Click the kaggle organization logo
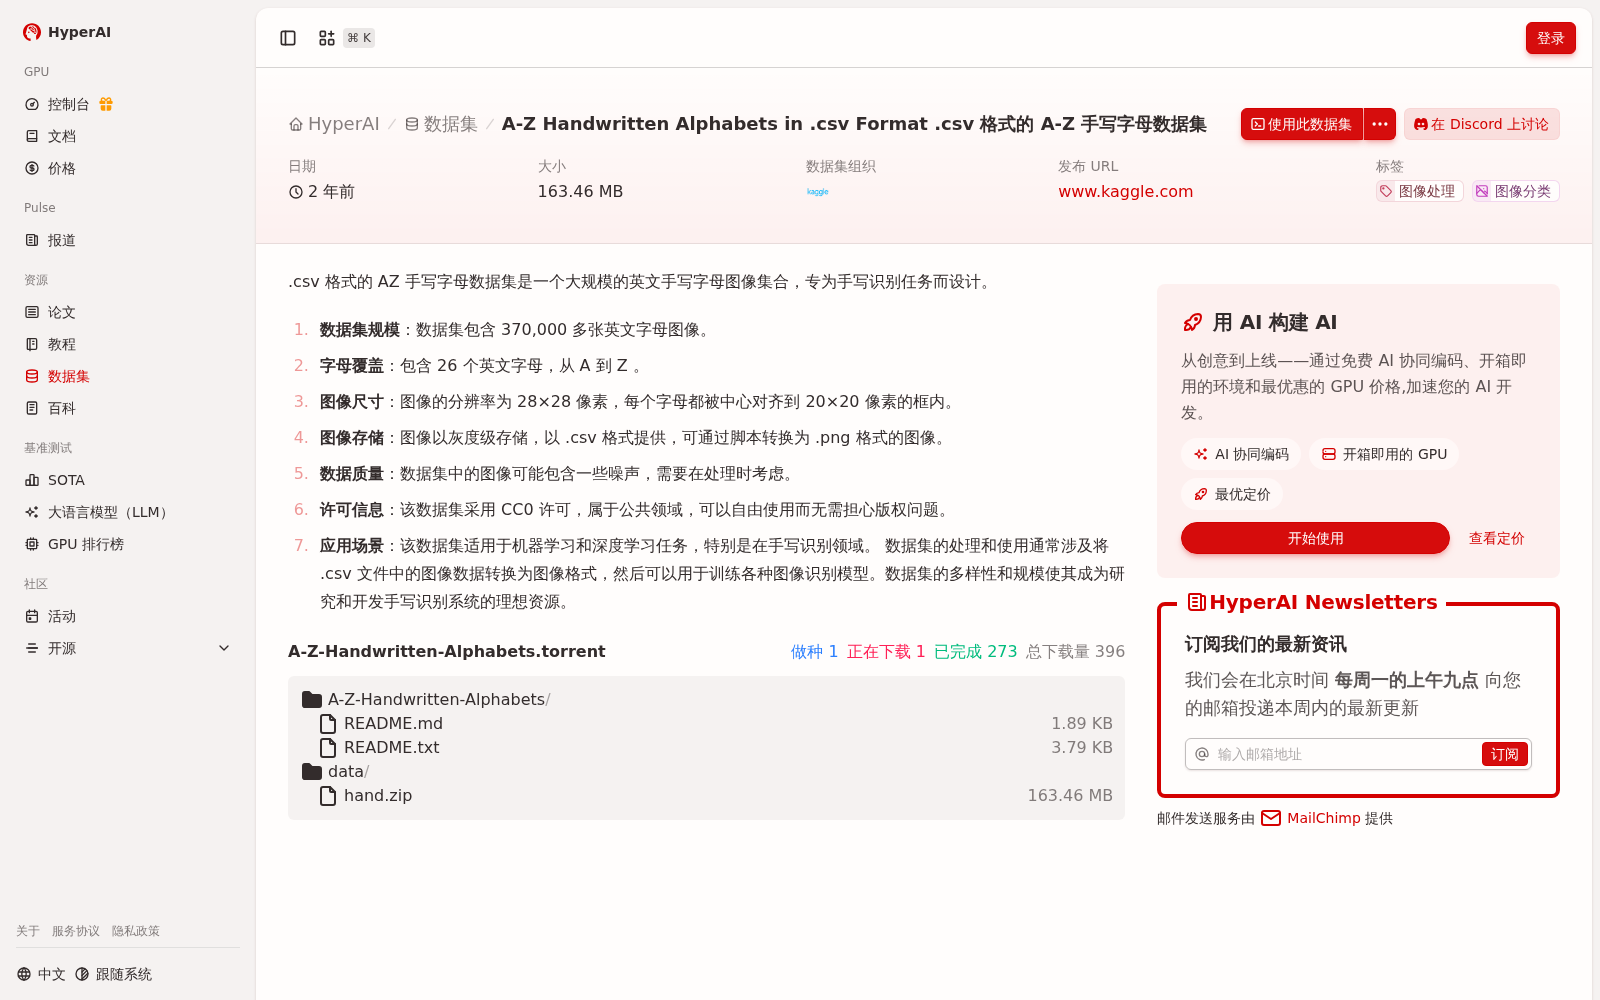The width and height of the screenshot is (1600, 1000). [x=818, y=192]
